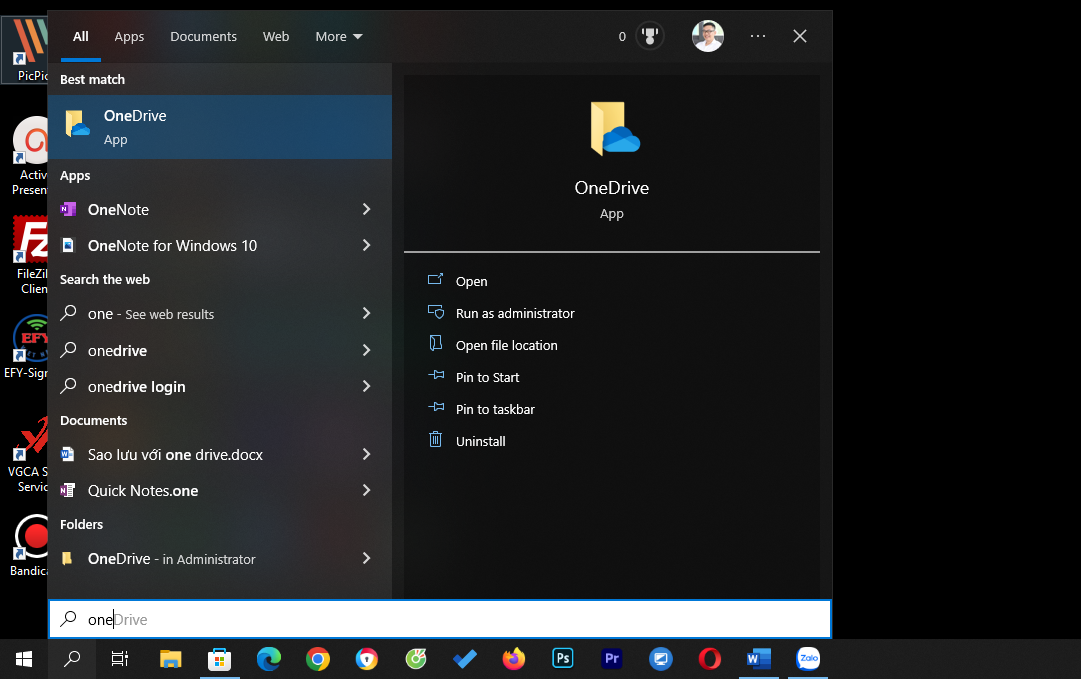Click in the search box containing 'one'

pyautogui.click(x=440, y=619)
